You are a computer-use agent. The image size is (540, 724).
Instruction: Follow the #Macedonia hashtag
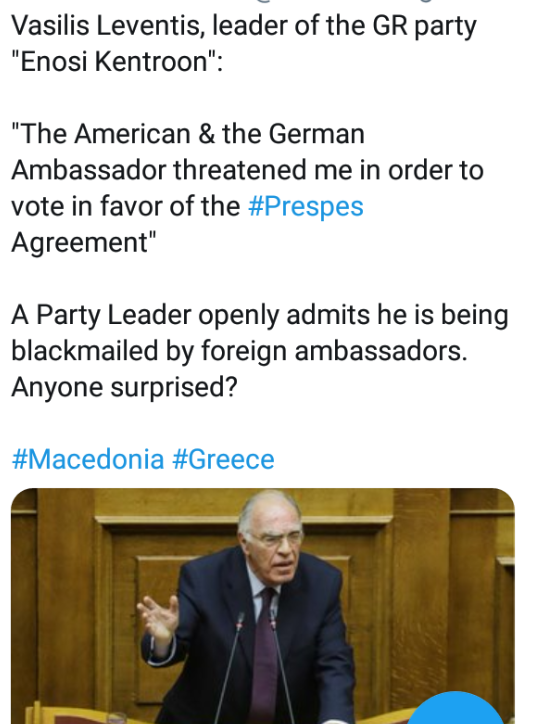(x=88, y=459)
